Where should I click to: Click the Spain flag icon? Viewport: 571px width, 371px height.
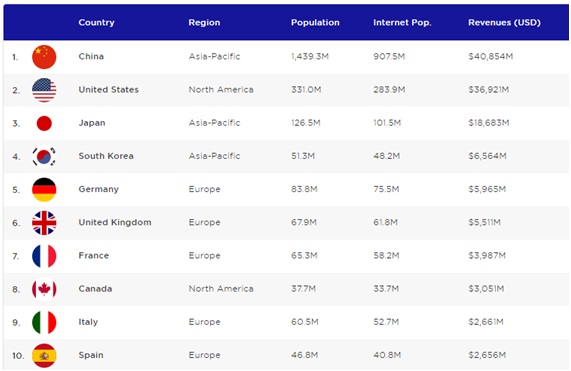tap(44, 355)
